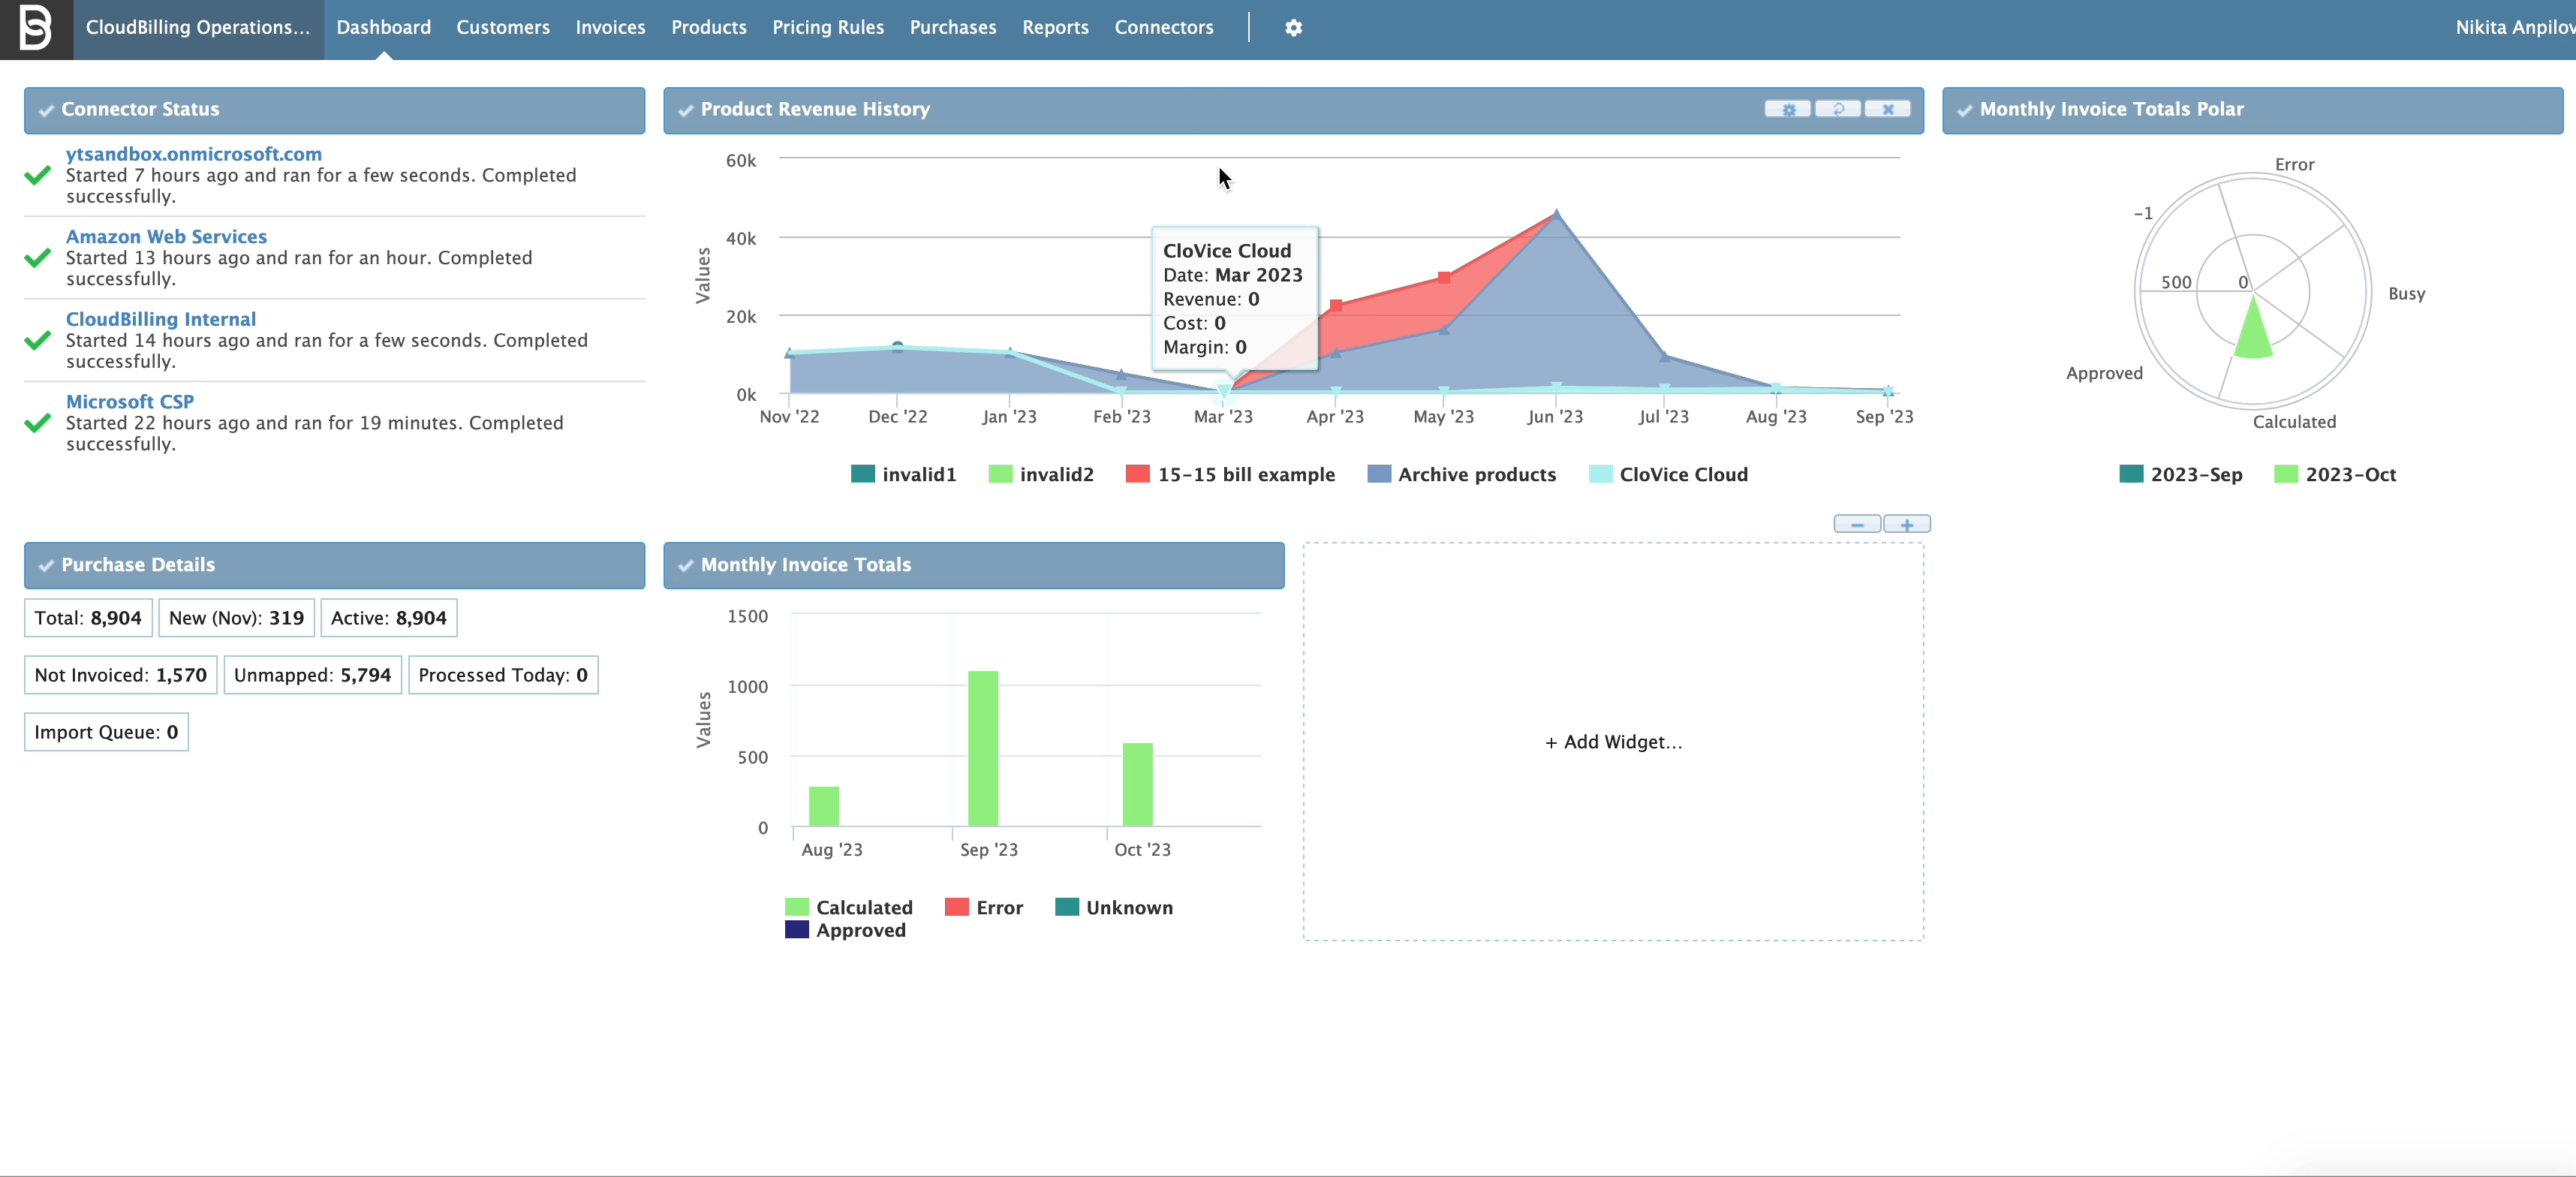Remove Product Revenue History widget with X icon
The image size is (2576, 1177).
[1888, 110]
